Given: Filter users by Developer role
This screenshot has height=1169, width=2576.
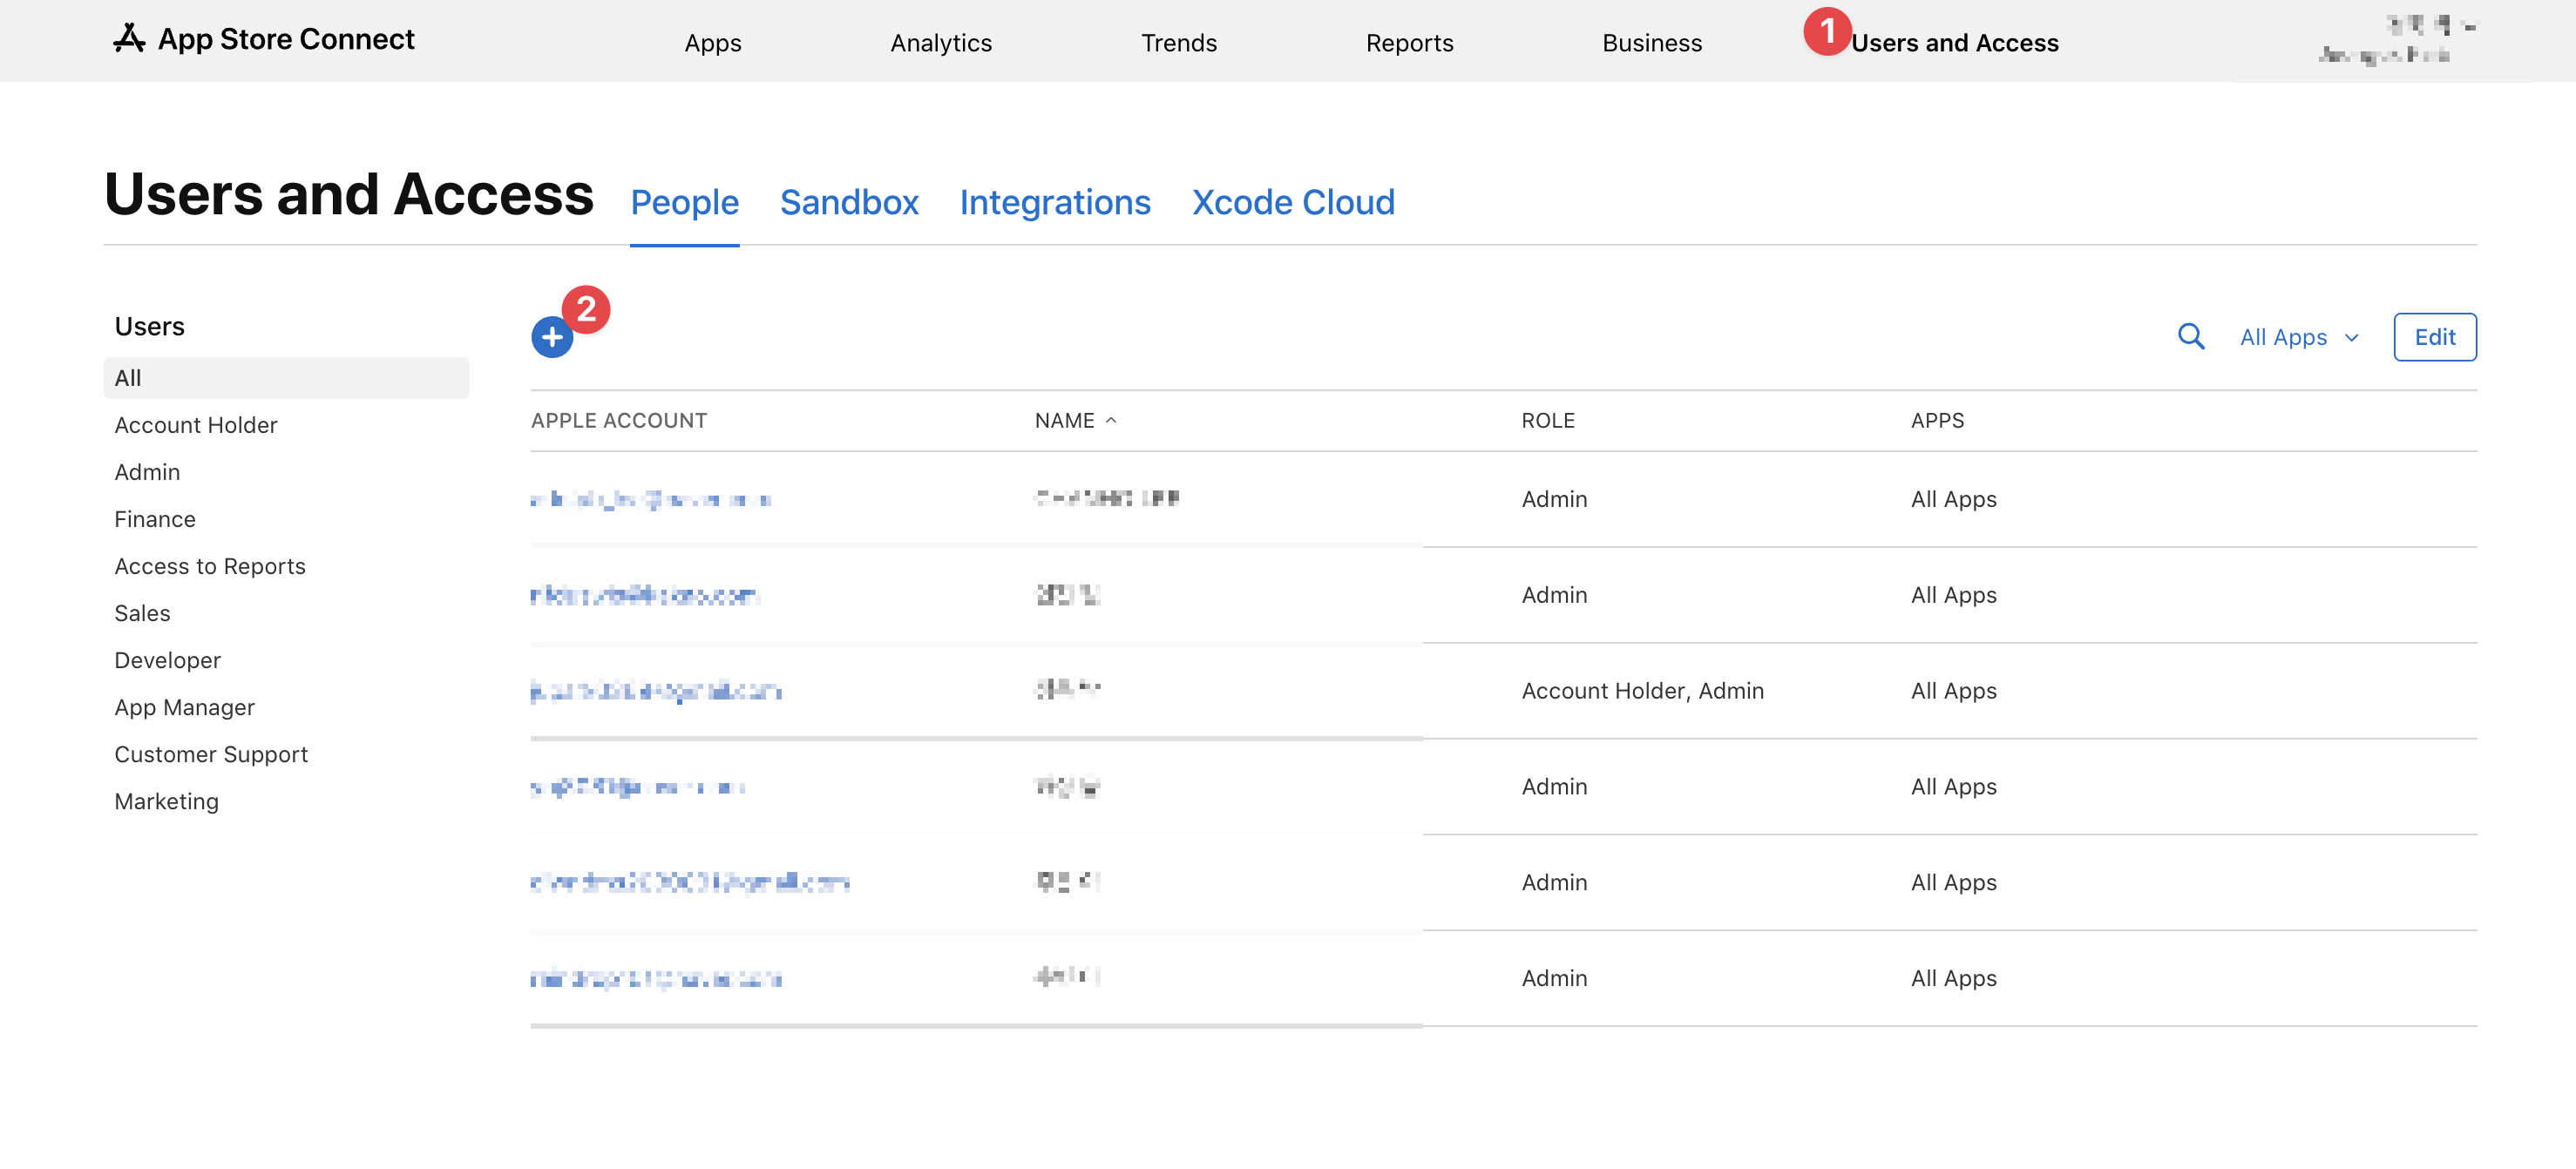Looking at the screenshot, I should (x=167, y=660).
